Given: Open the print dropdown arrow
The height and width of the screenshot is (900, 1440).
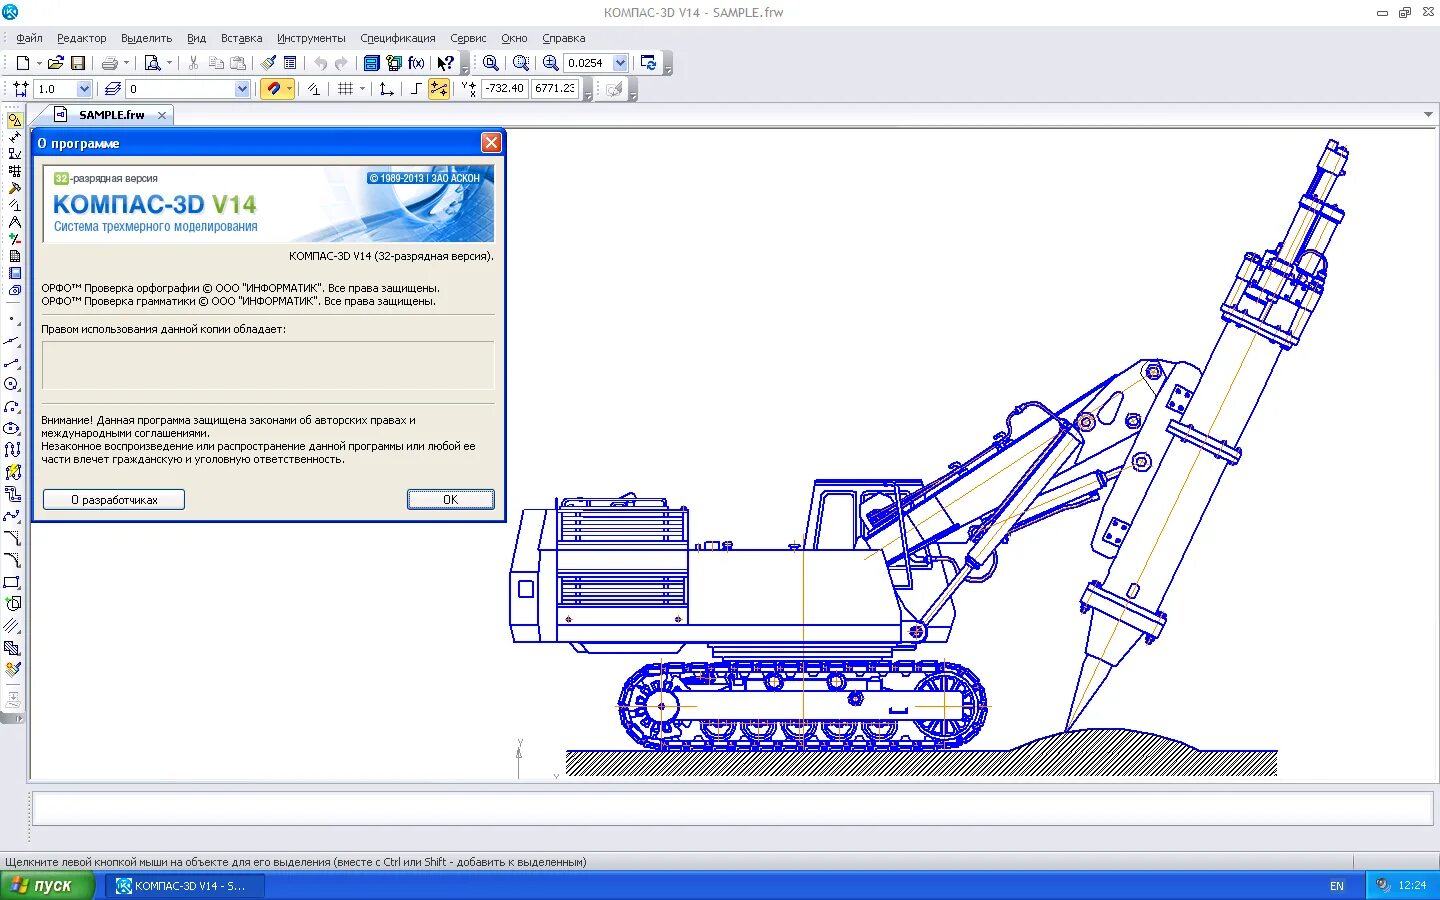Looking at the screenshot, I should 127,63.
